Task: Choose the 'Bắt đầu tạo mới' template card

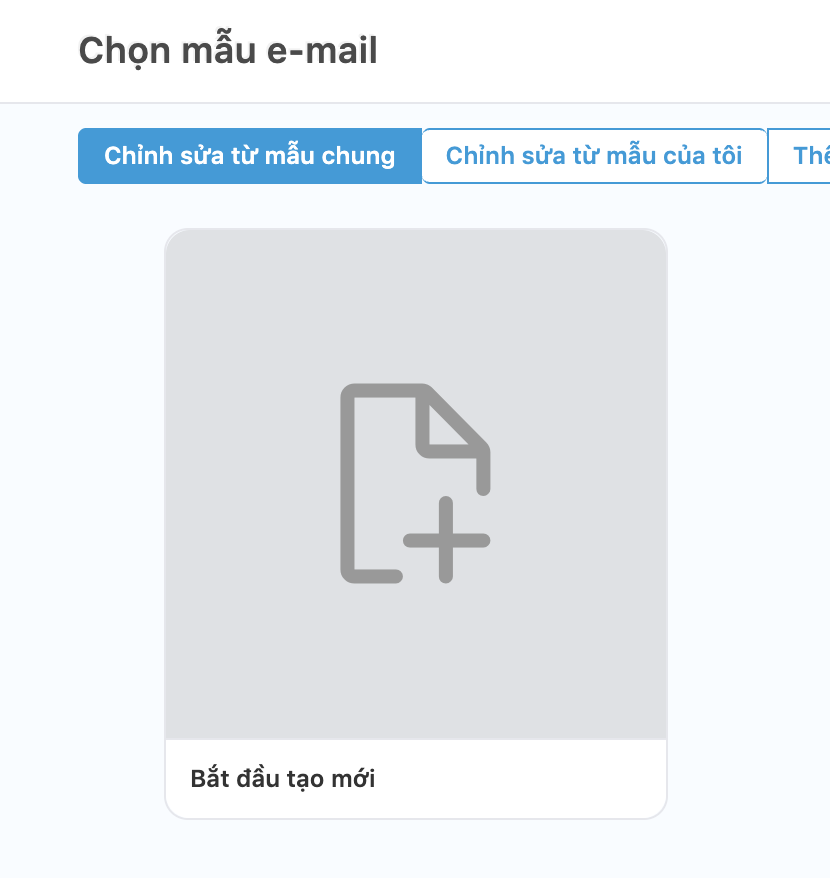Action: coord(416,524)
